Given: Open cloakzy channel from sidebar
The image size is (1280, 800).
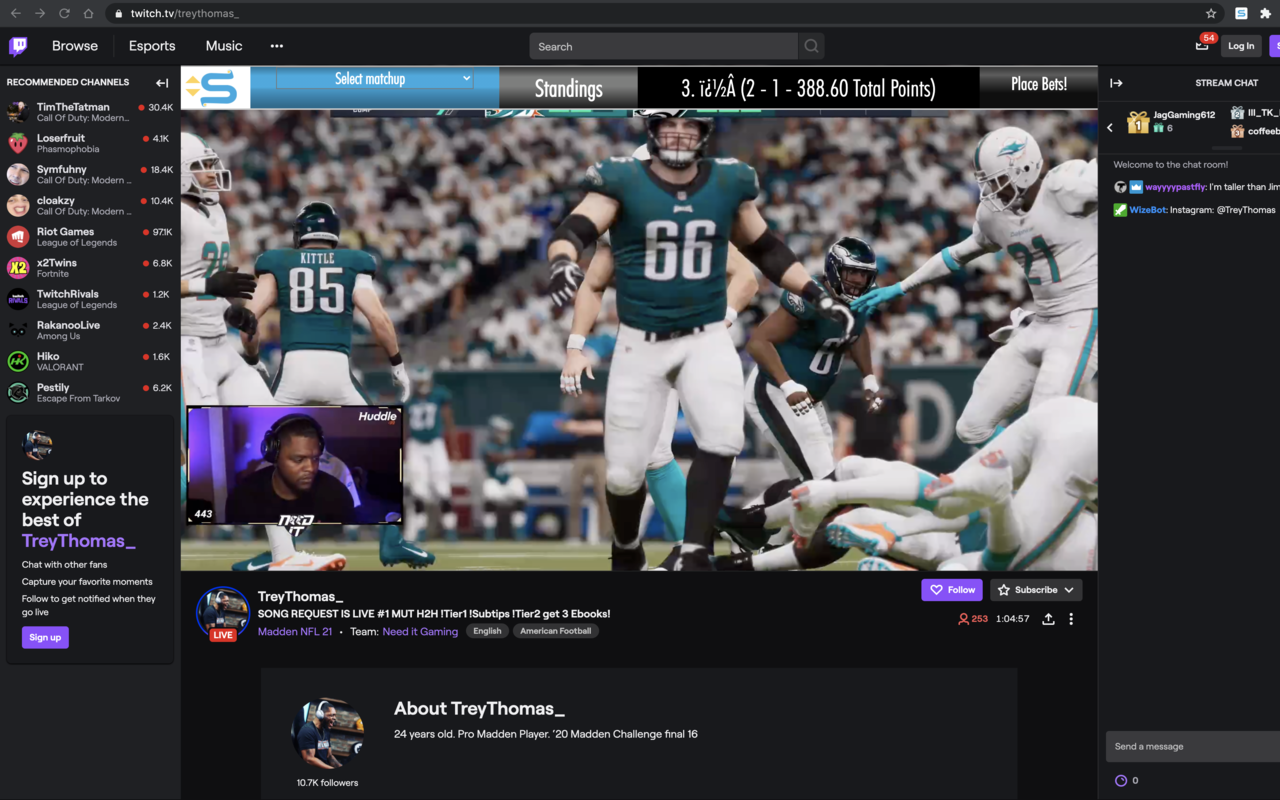Looking at the screenshot, I should tap(90, 205).
